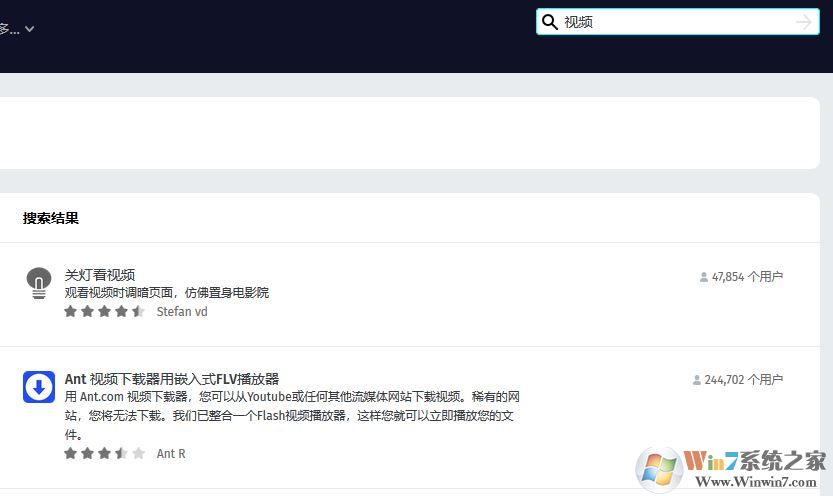Open the 关灯看视频 extension title
This screenshot has height=496, width=833.
point(100,275)
